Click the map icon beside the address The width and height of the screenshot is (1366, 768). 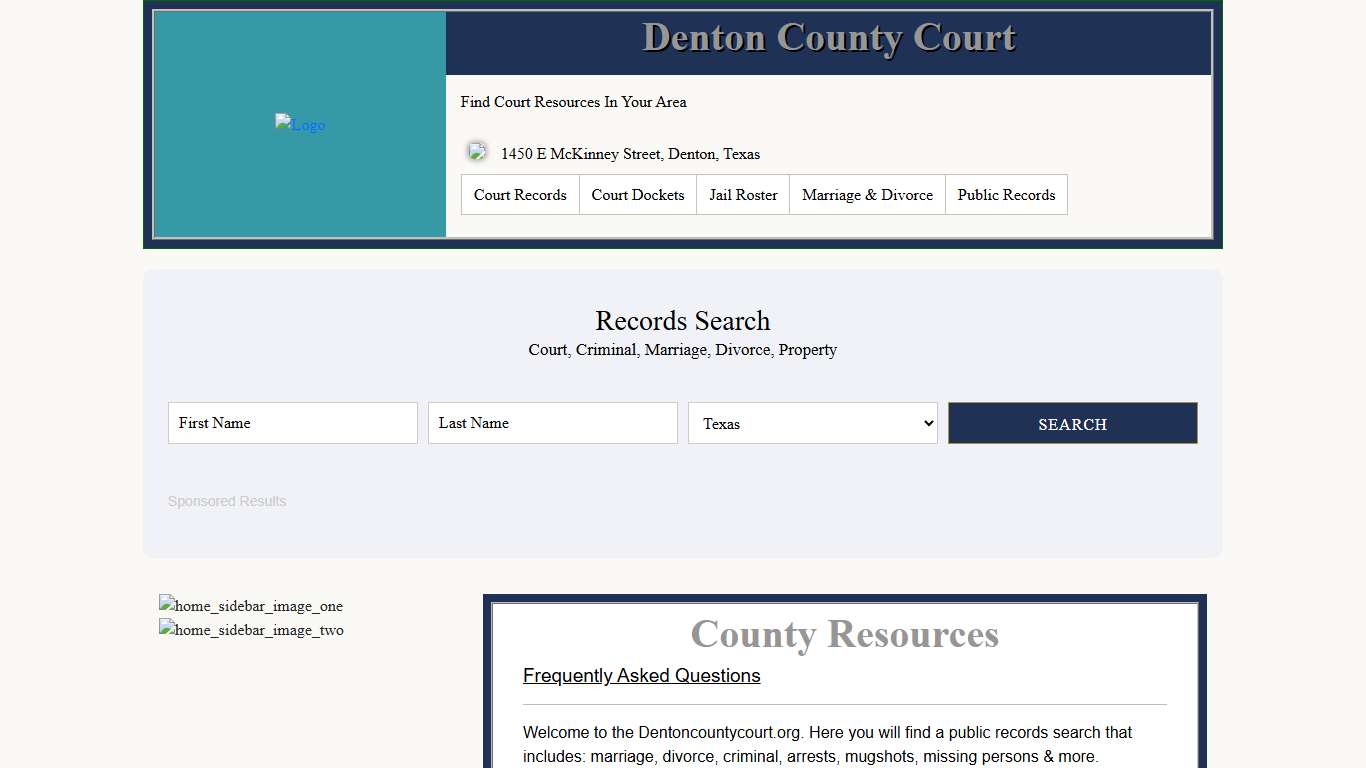click(477, 151)
